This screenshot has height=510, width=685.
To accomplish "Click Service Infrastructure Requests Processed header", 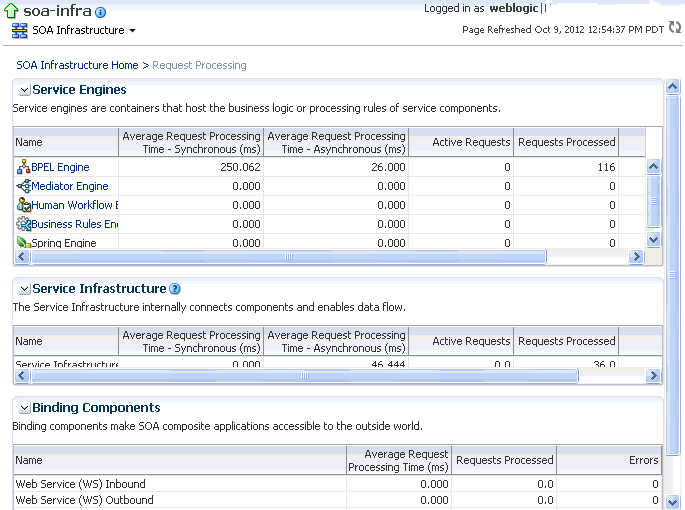I will (566, 341).
